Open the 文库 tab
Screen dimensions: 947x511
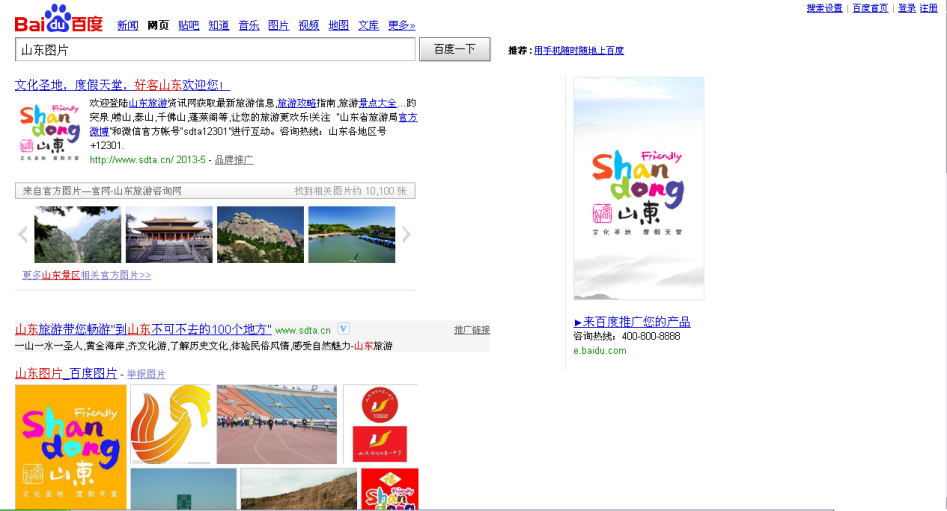pos(368,25)
